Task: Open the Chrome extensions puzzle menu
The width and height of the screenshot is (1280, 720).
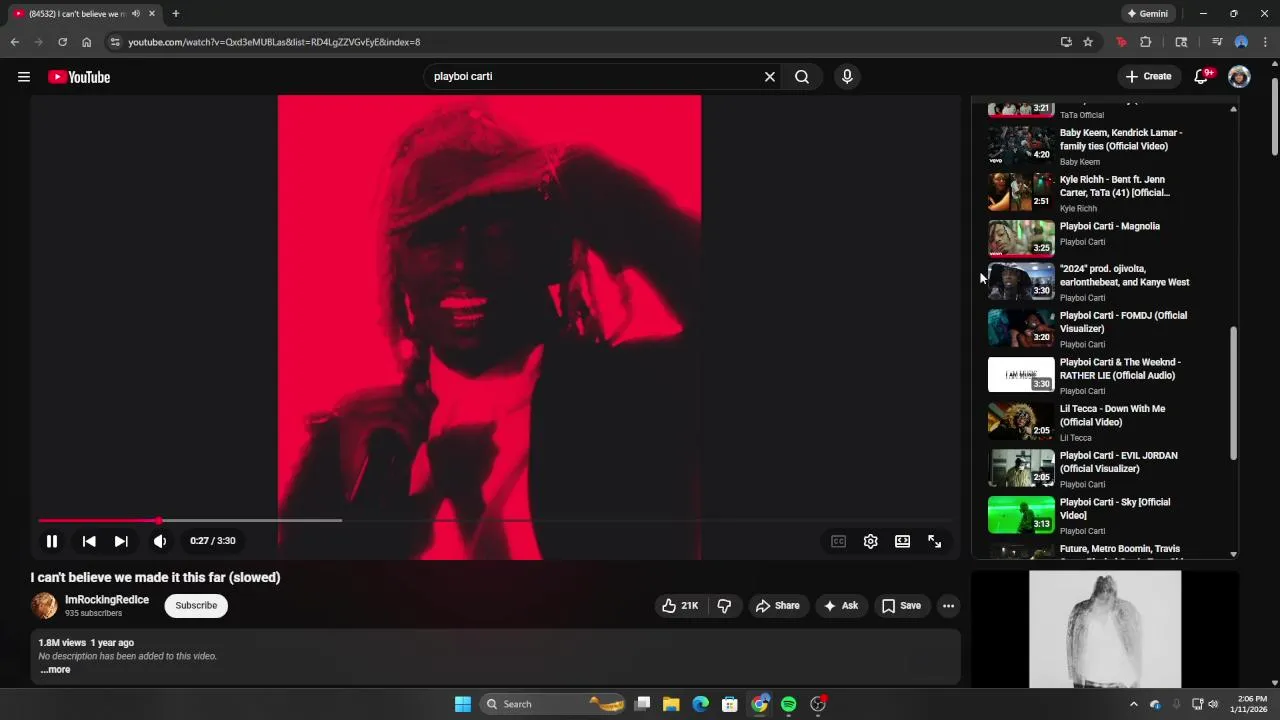Action: point(1146,42)
